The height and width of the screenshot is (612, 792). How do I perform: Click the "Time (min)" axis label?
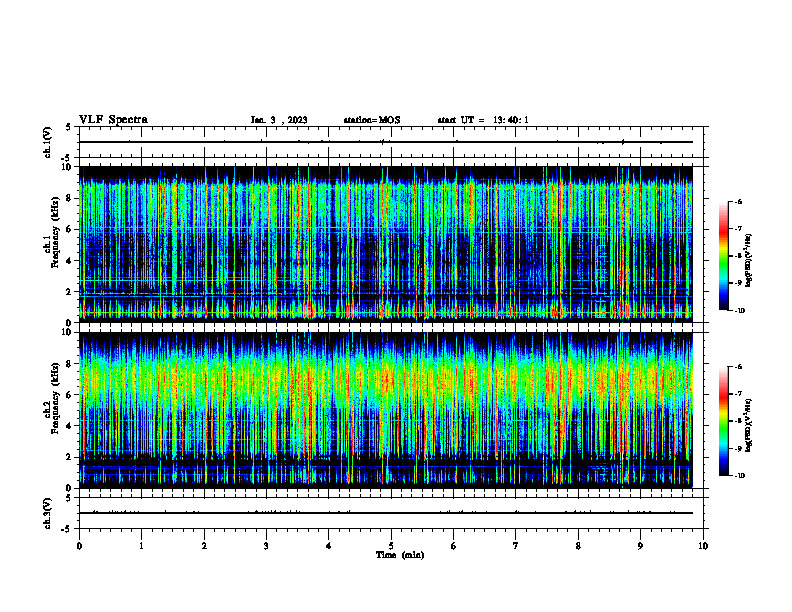[400, 555]
